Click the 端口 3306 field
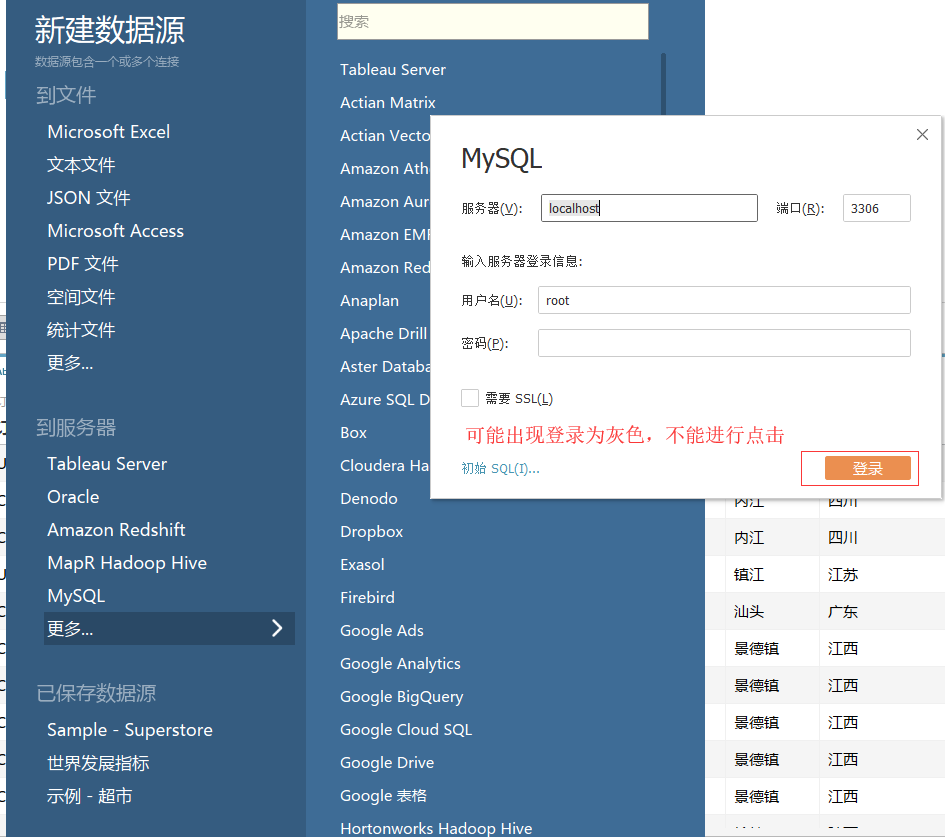The width and height of the screenshot is (945, 837). (876, 208)
